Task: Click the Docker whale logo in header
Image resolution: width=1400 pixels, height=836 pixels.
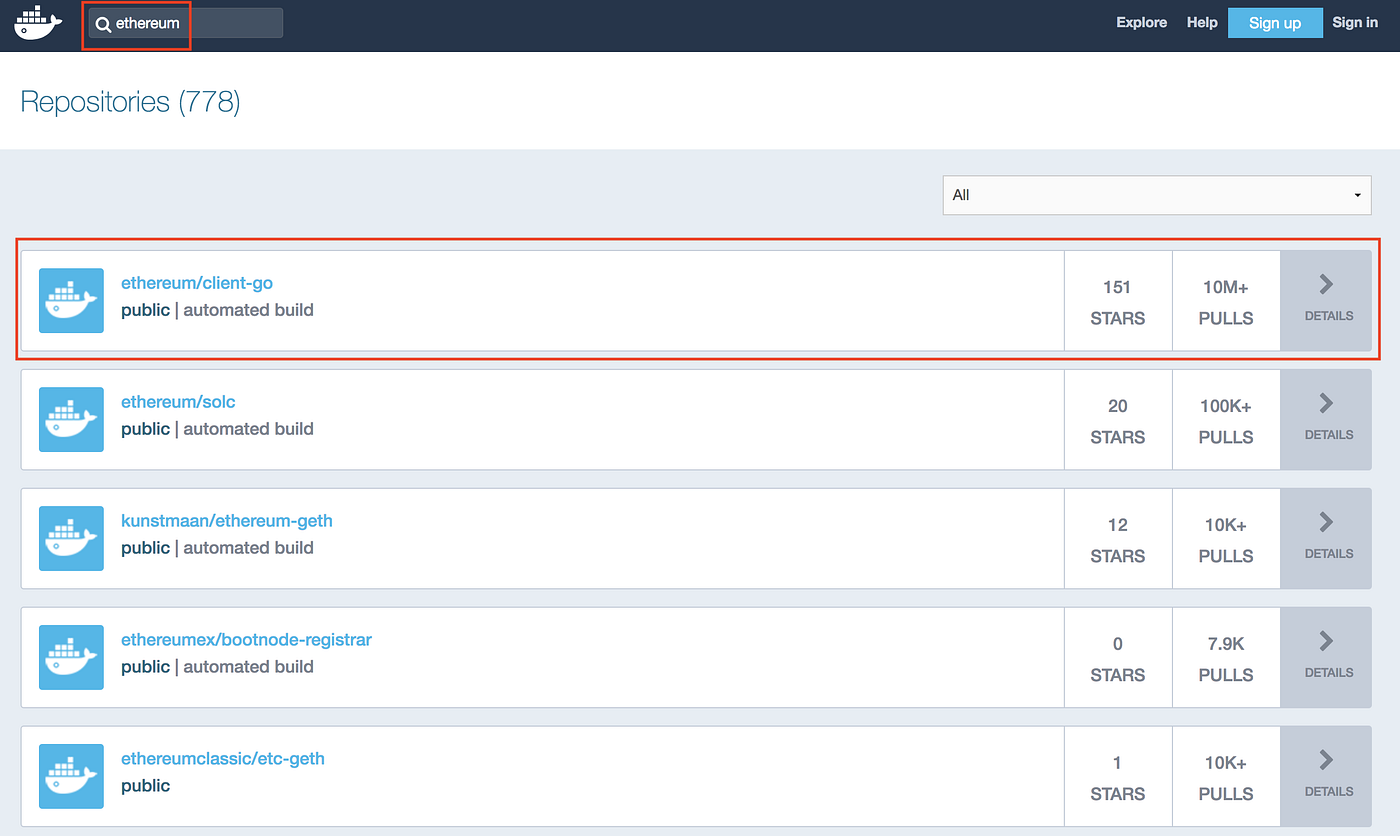Action: point(38,22)
